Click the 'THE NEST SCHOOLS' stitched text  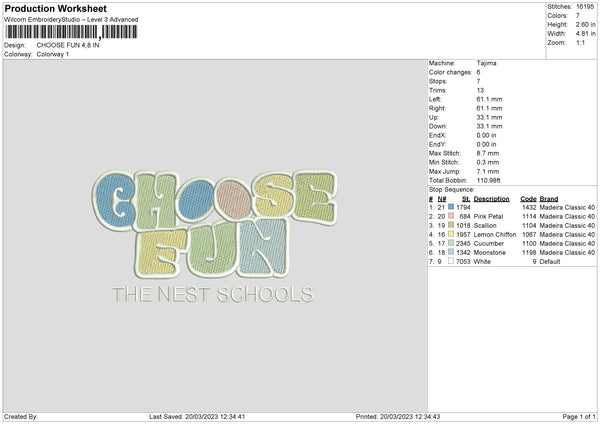click(x=213, y=294)
